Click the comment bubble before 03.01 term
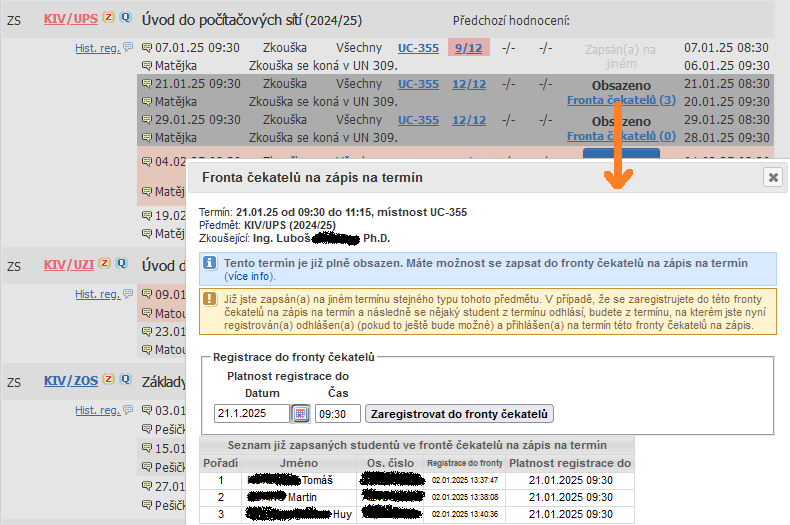The width and height of the screenshot is (790, 525). tap(147, 410)
